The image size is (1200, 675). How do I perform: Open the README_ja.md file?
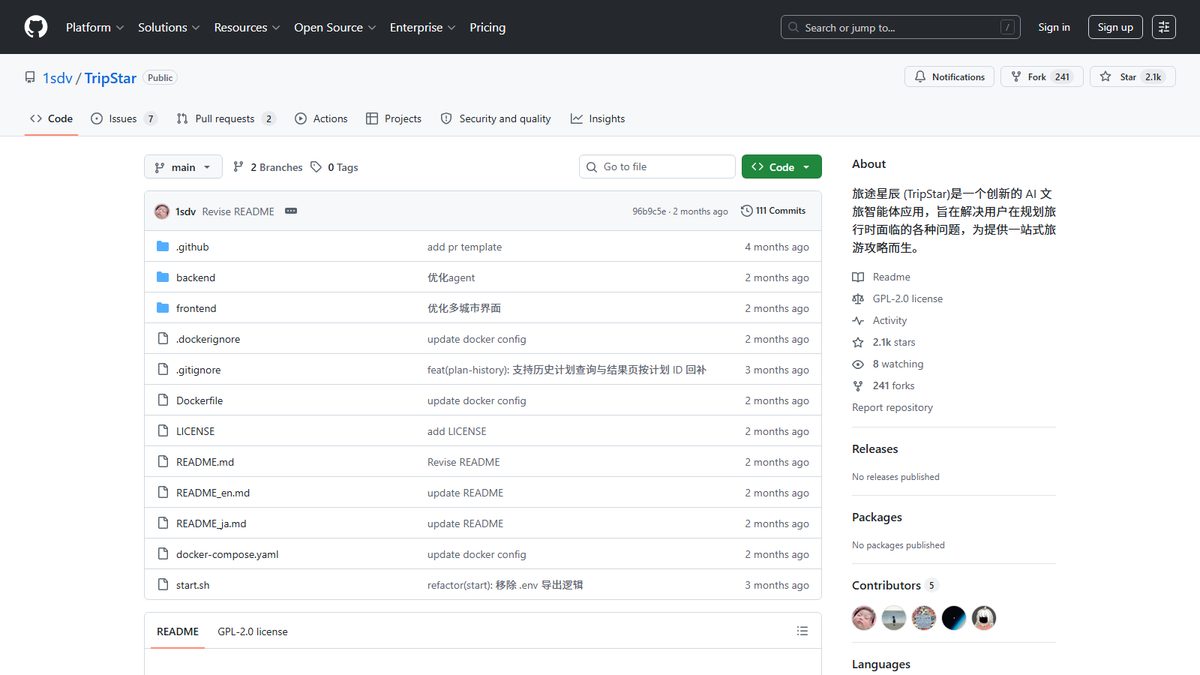[211, 524]
